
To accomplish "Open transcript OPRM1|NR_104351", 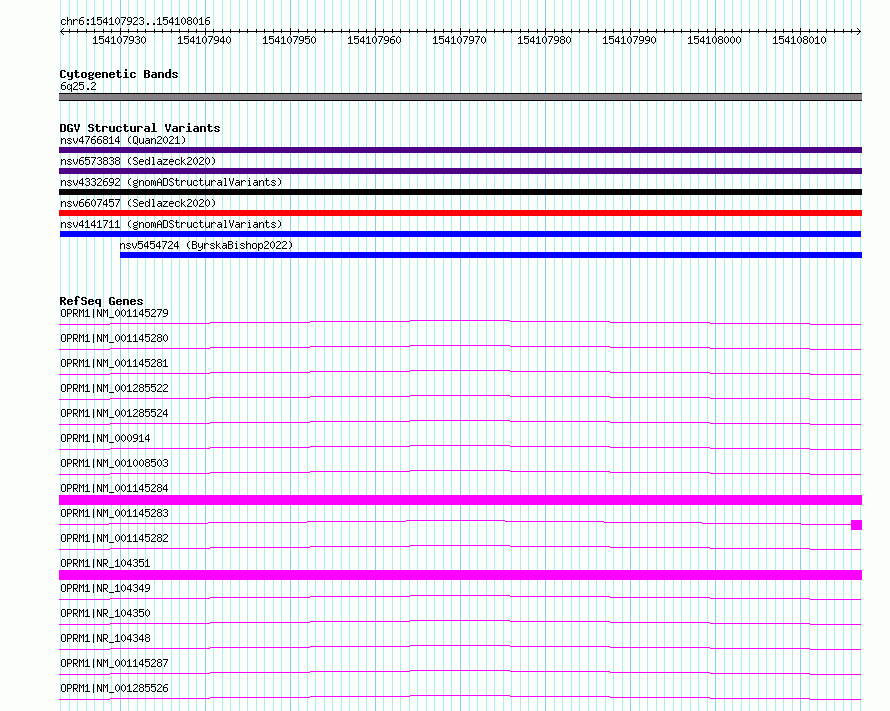I will click(105, 563).
